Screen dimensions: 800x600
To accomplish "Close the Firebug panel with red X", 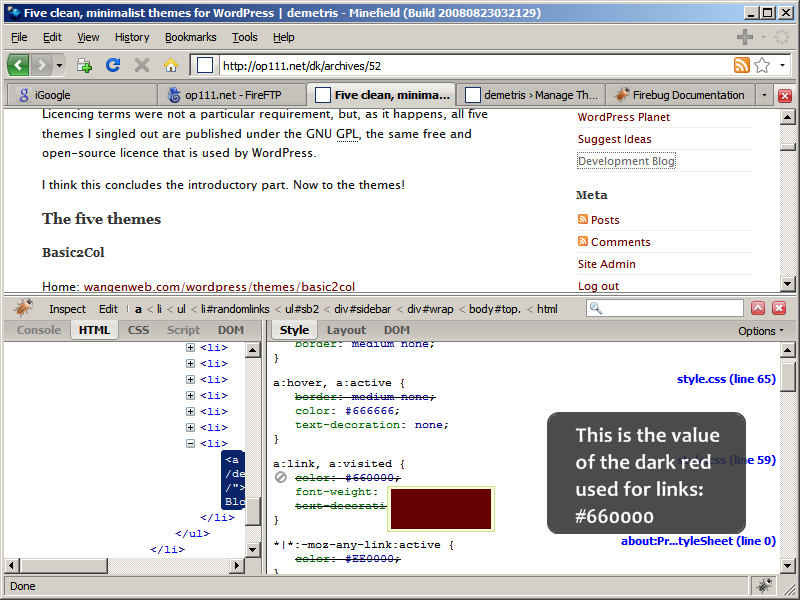I will point(779,308).
